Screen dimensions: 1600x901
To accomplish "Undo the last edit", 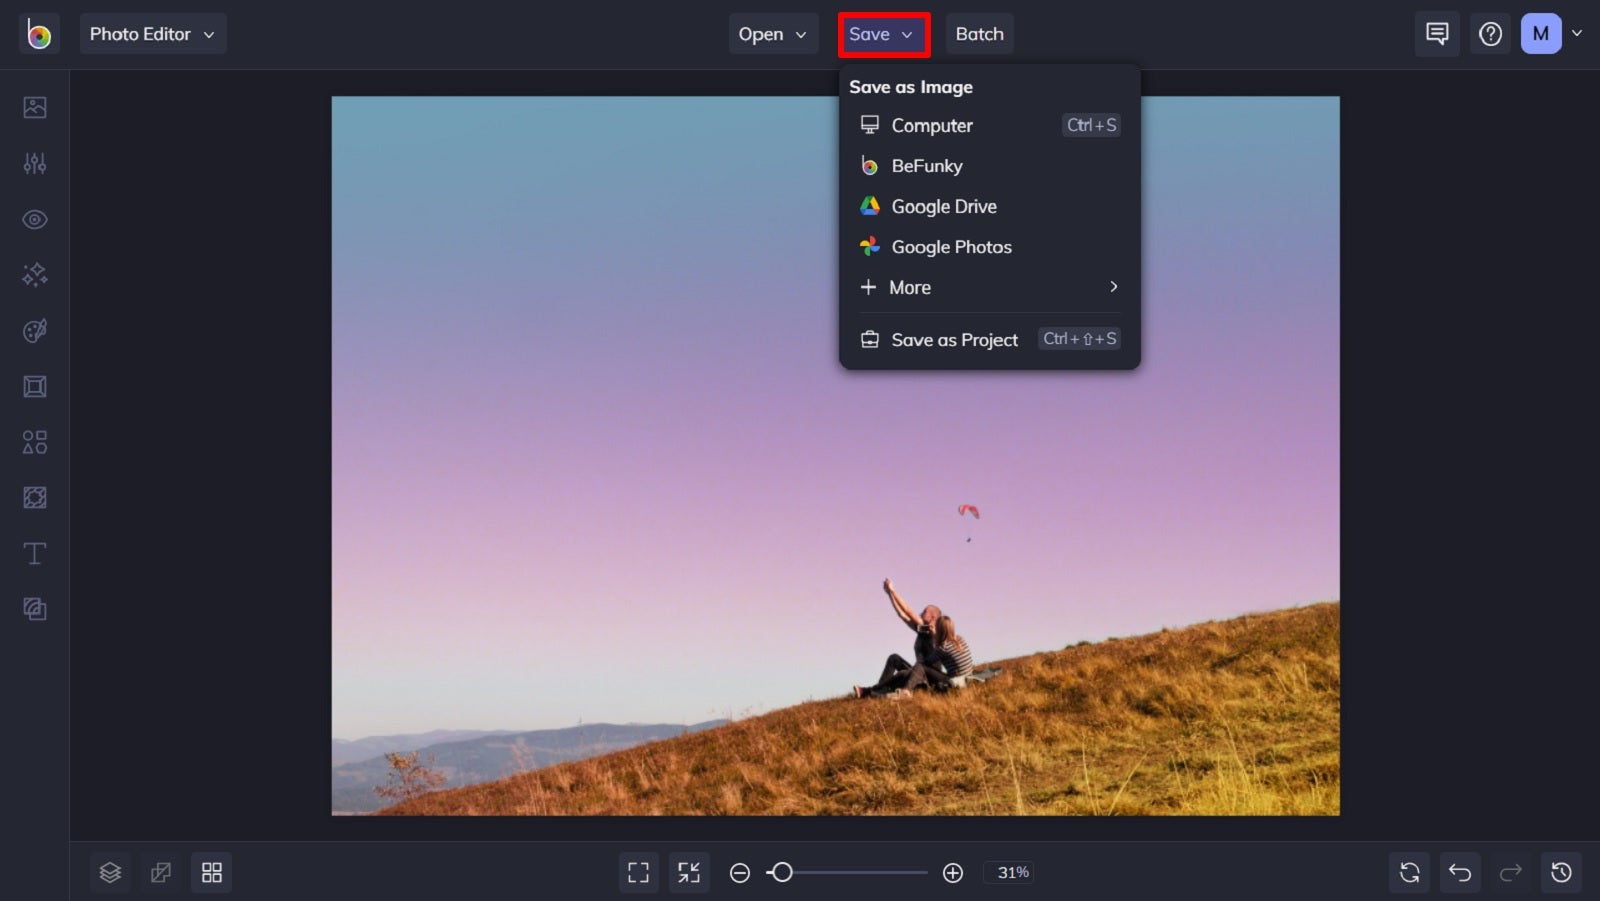I will coord(1460,871).
